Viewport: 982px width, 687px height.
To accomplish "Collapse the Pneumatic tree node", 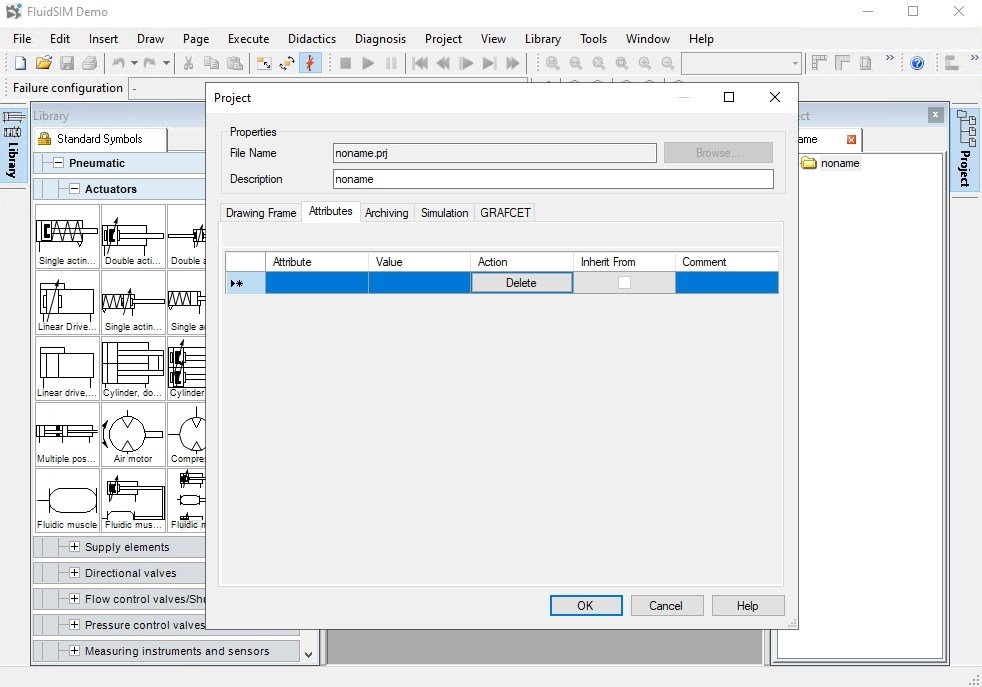I will (58, 163).
